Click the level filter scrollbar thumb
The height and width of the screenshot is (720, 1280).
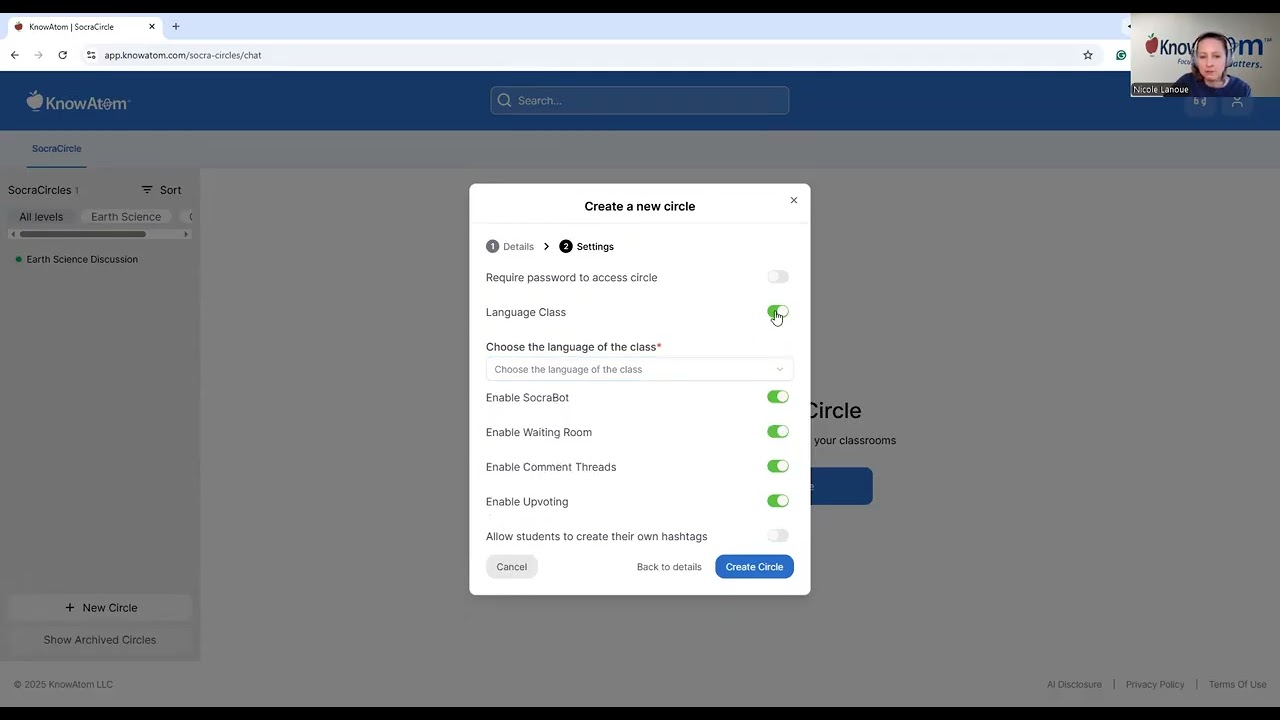pos(83,234)
